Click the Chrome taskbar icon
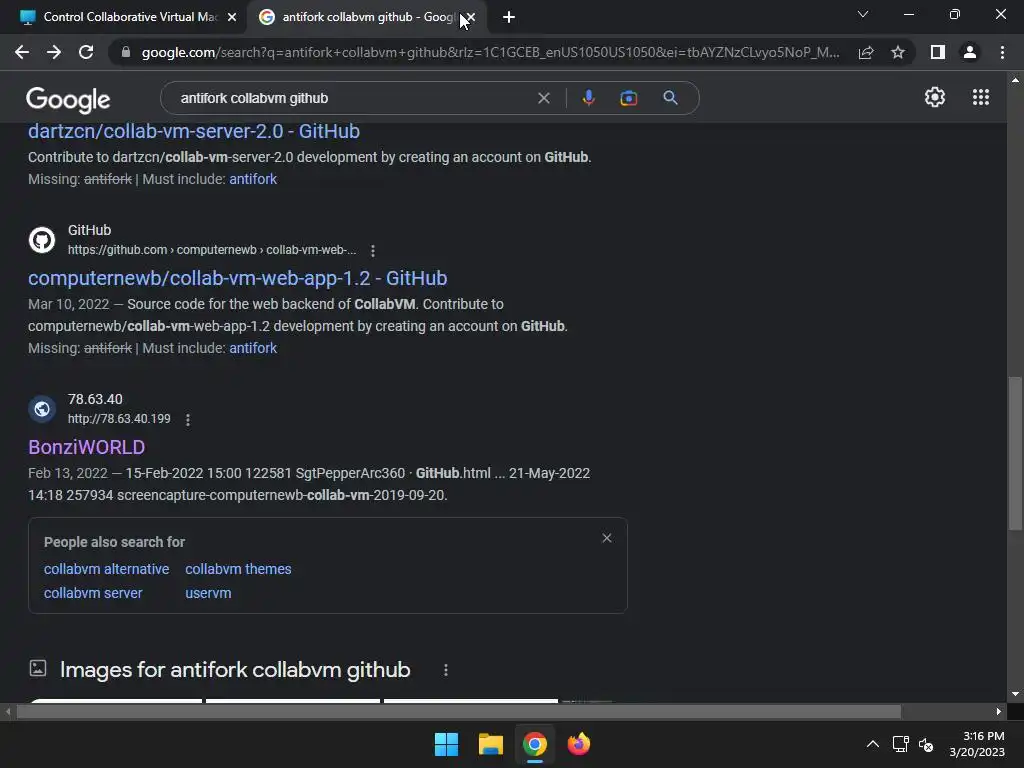This screenshot has height=768, width=1024. coord(535,744)
